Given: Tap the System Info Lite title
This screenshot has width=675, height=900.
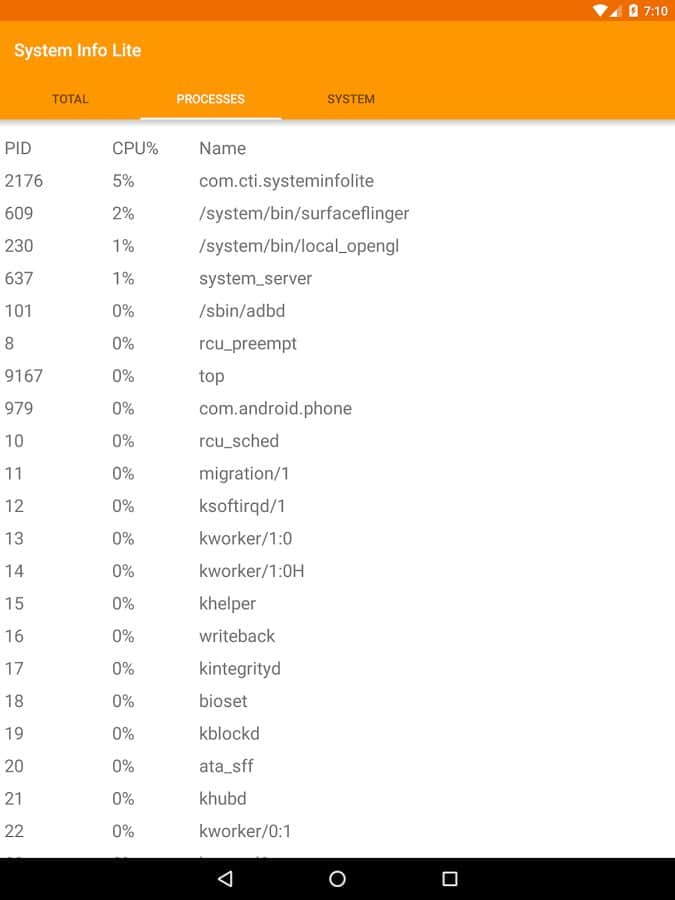Looking at the screenshot, I should 77,50.
